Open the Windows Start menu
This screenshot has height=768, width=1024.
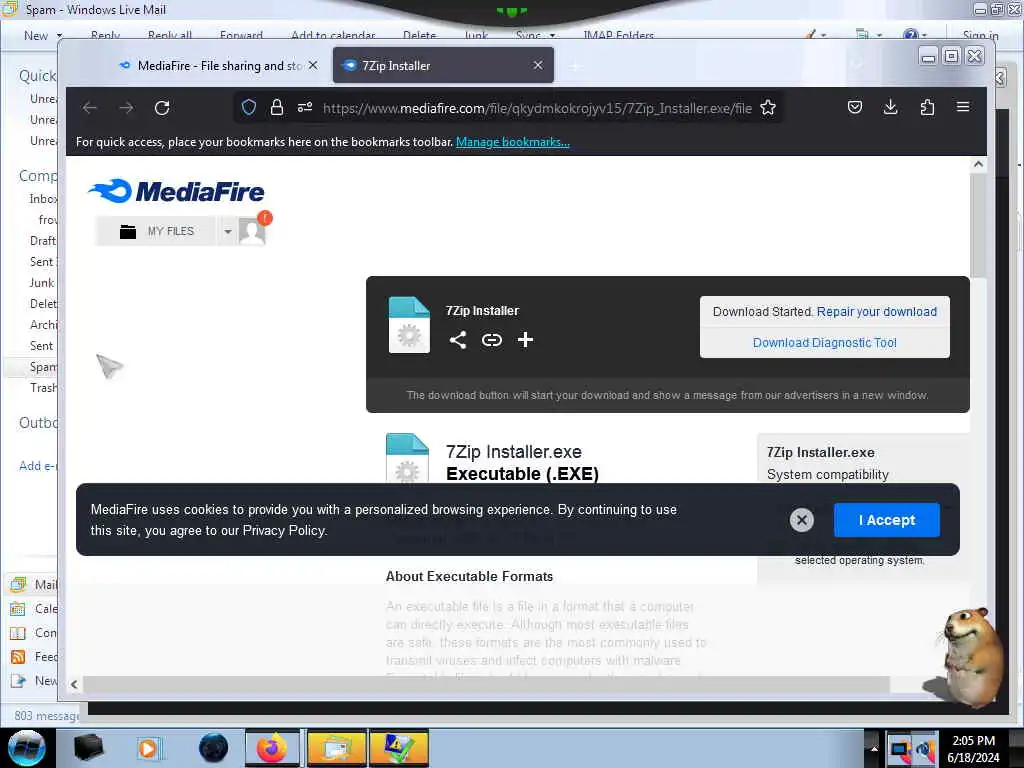pyautogui.click(x=26, y=748)
